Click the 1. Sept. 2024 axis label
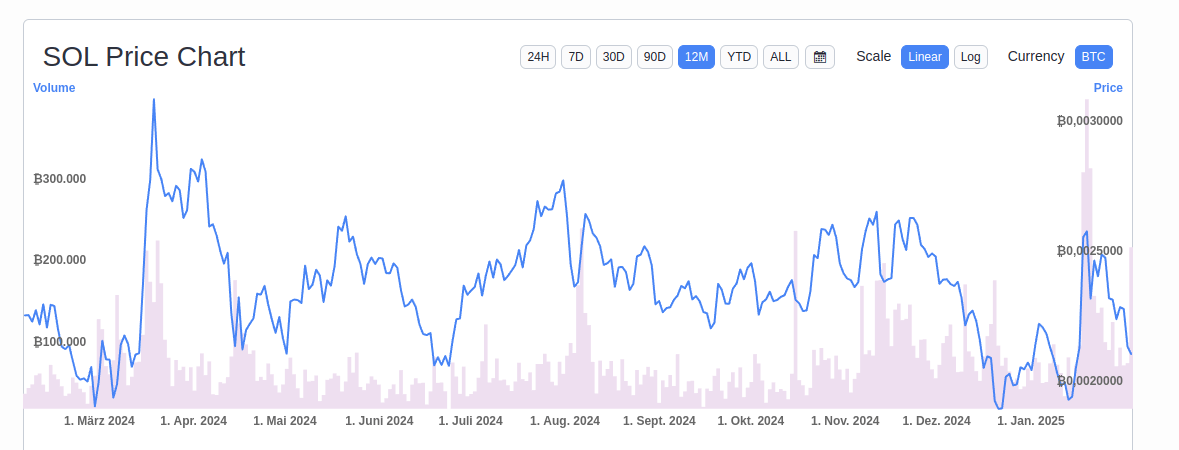The image size is (1179, 450). 659,421
